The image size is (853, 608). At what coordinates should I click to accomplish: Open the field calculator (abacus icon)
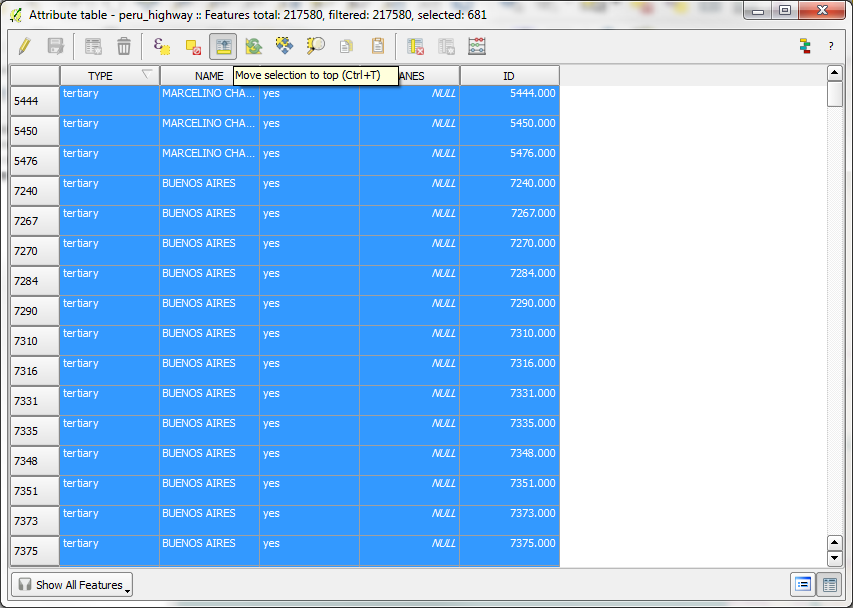[477, 46]
